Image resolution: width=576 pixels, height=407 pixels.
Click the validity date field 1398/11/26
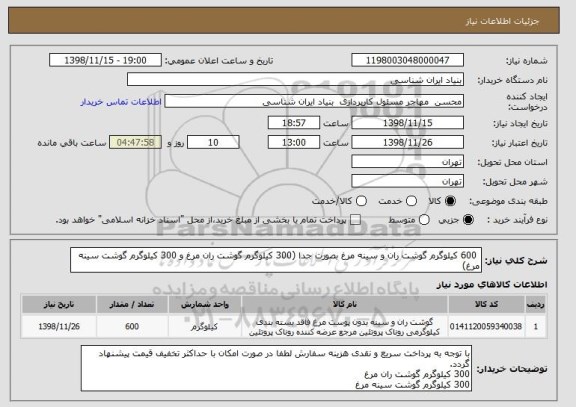pos(407,142)
